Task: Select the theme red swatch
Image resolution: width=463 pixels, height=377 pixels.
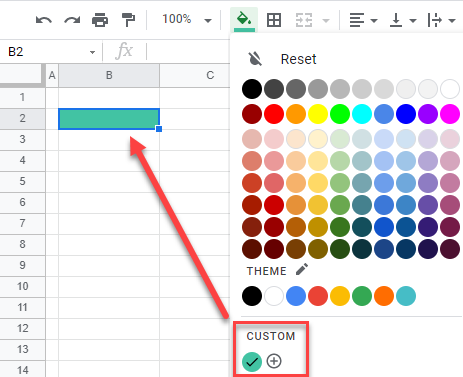Action: click(x=318, y=296)
